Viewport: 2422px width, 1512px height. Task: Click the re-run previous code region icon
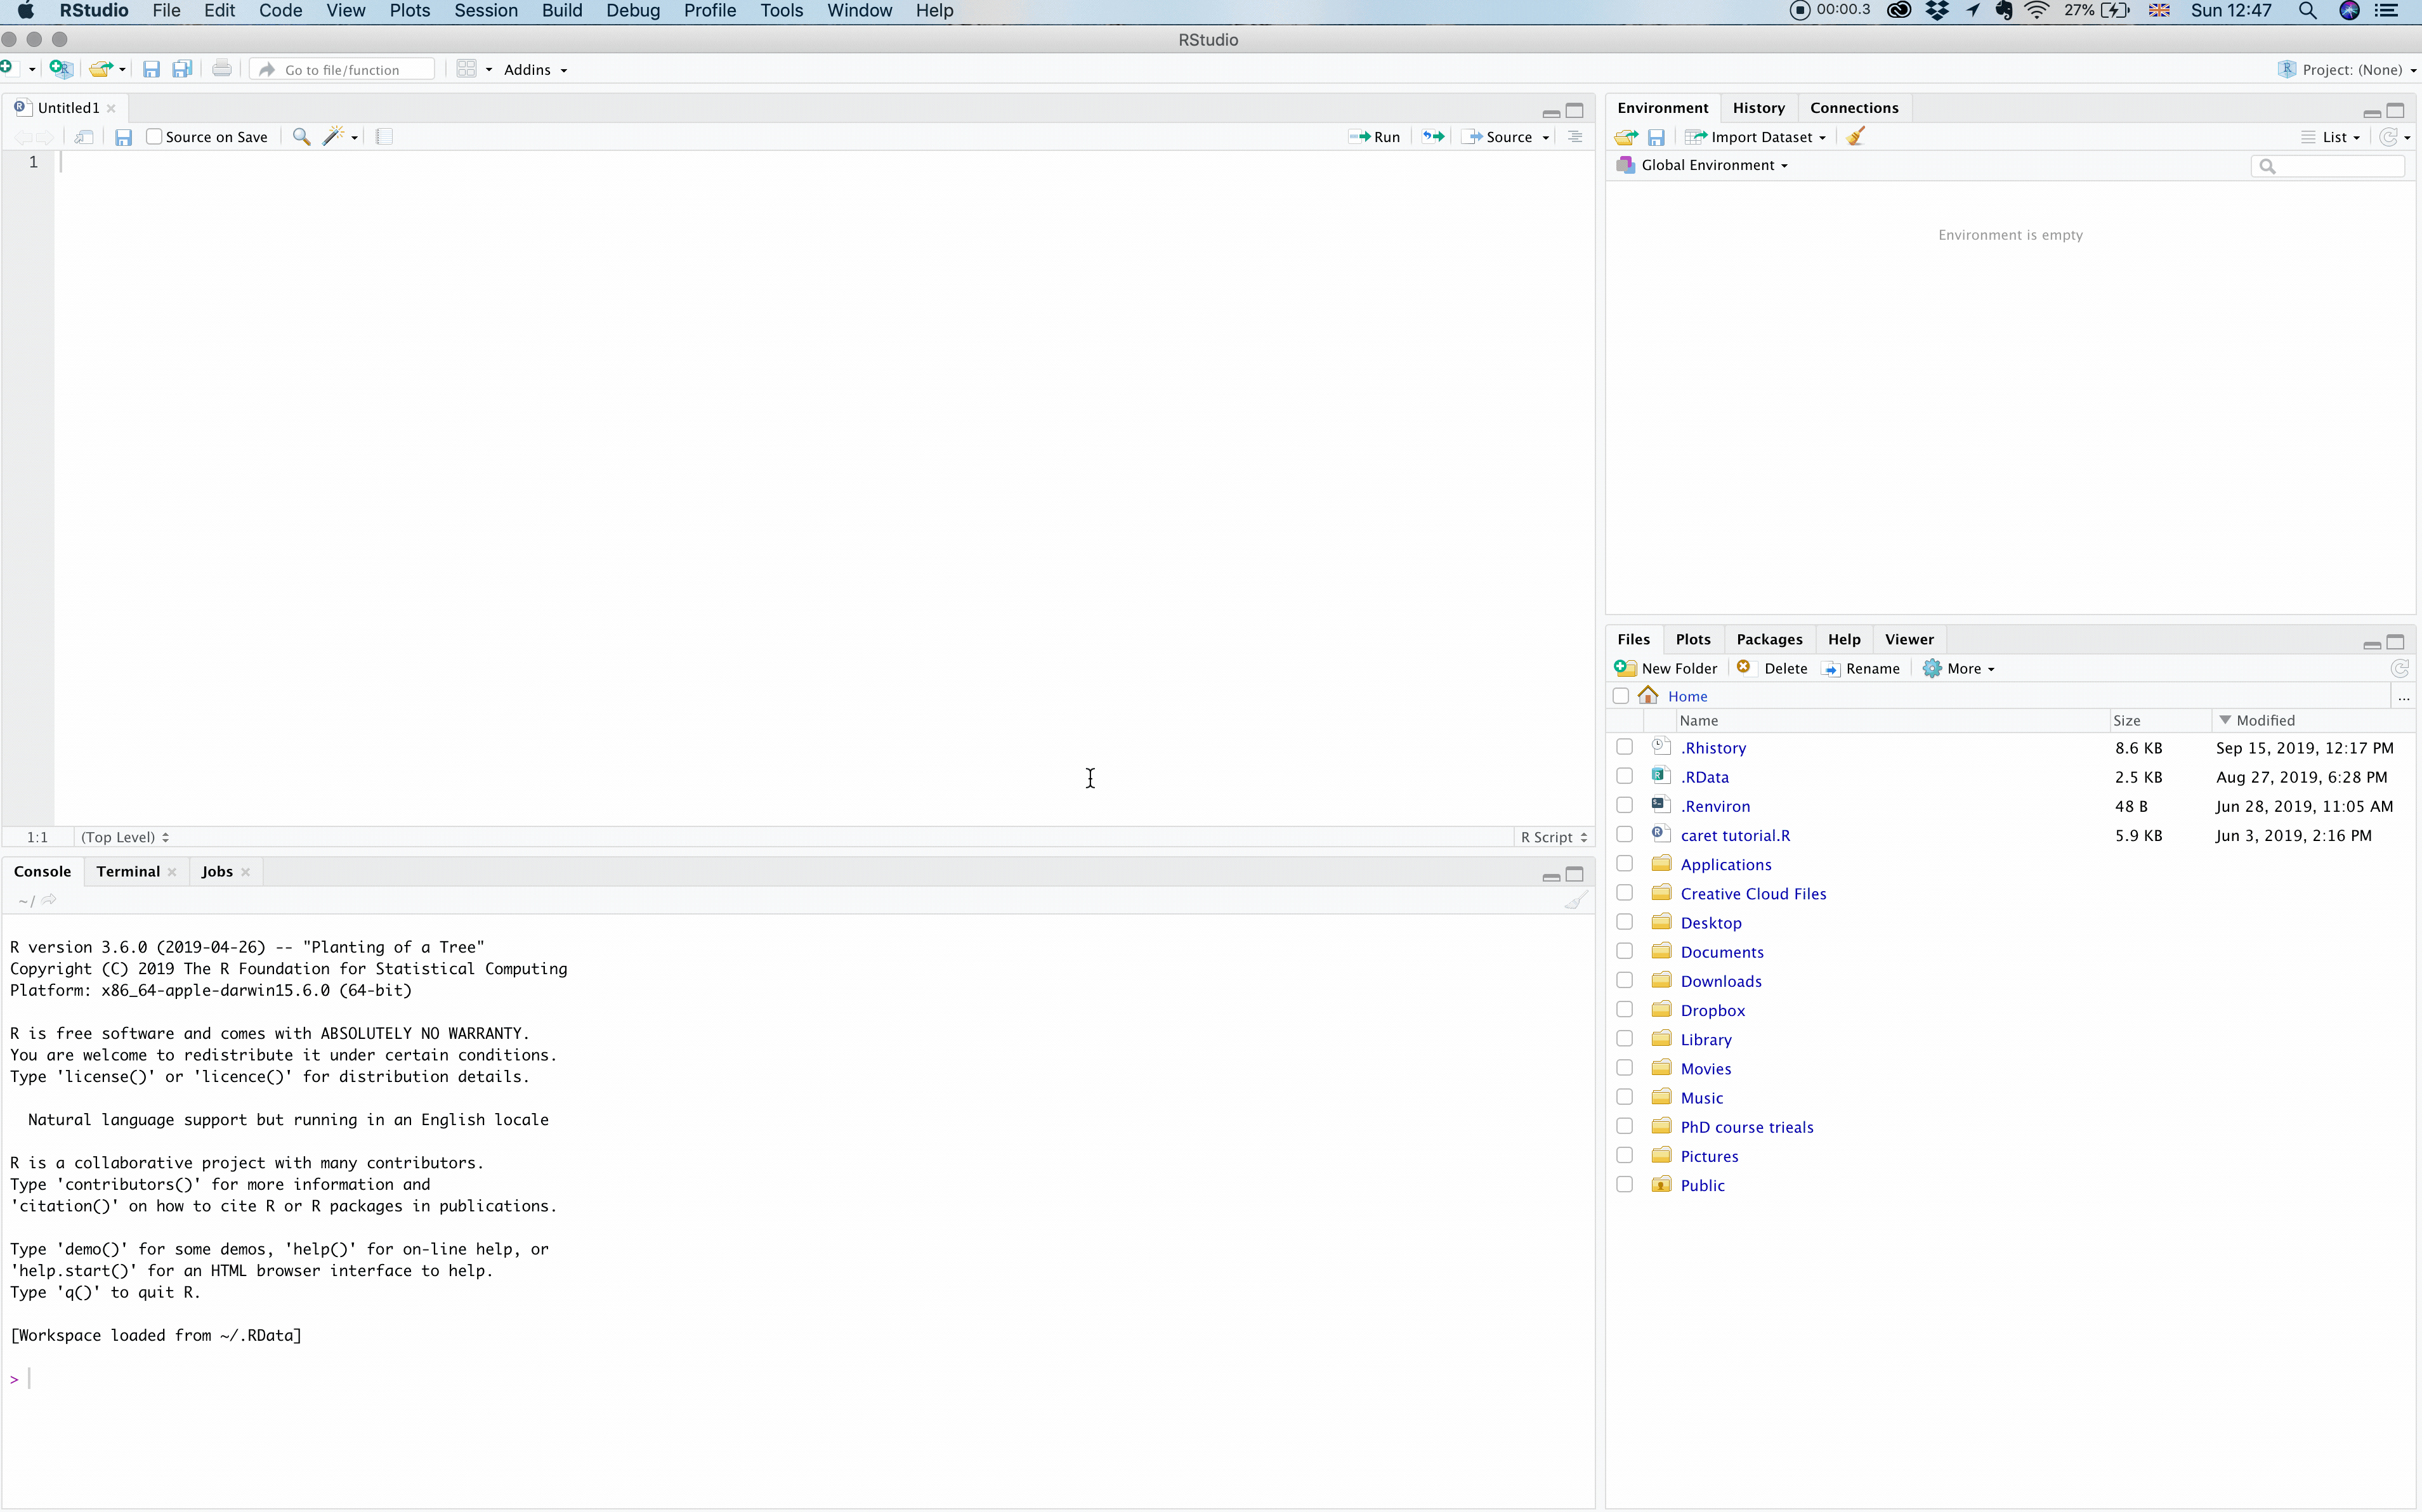coord(1433,137)
